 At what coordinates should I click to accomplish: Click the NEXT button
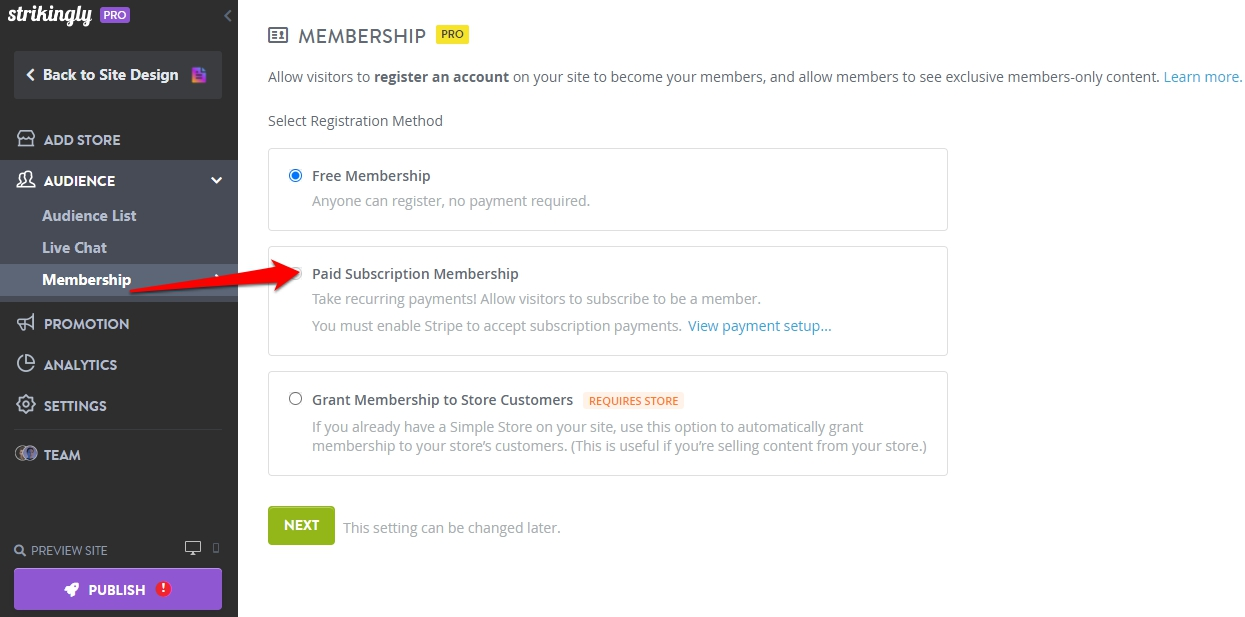(x=301, y=525)
